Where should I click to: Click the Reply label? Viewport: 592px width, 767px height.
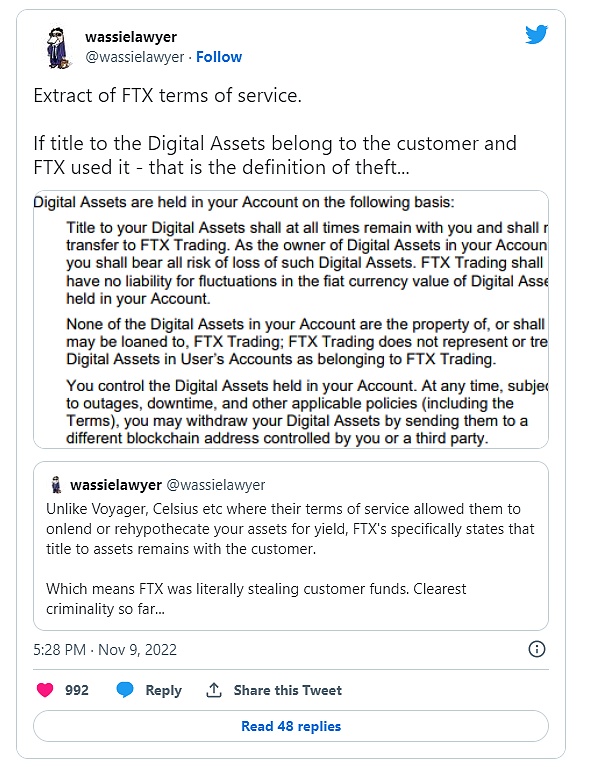point(163,690)
